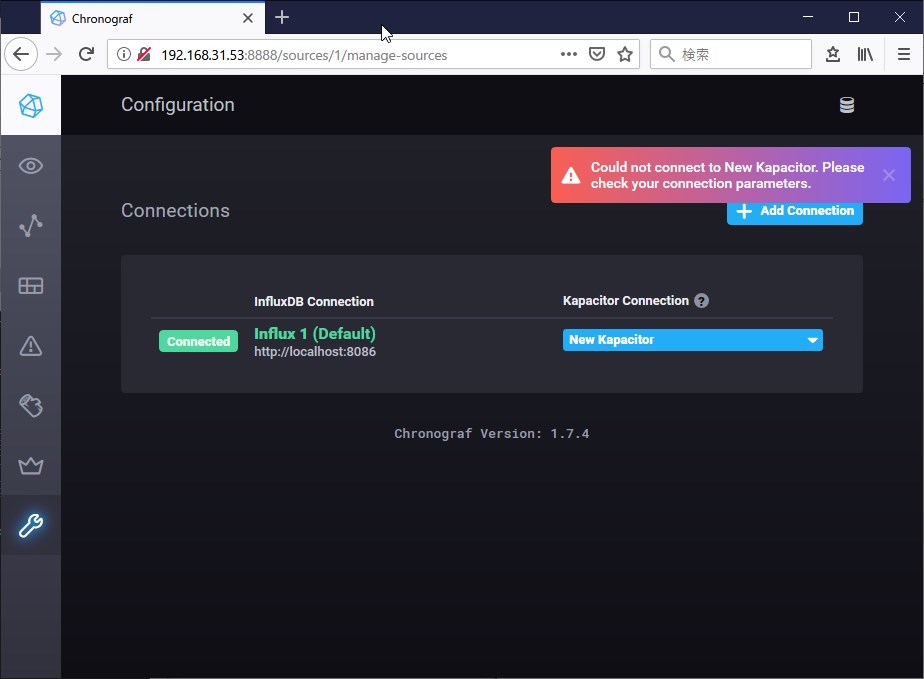Show site information icon in address bar
The width and height of the screenshot is (924, 679).
tap(124, 54)
